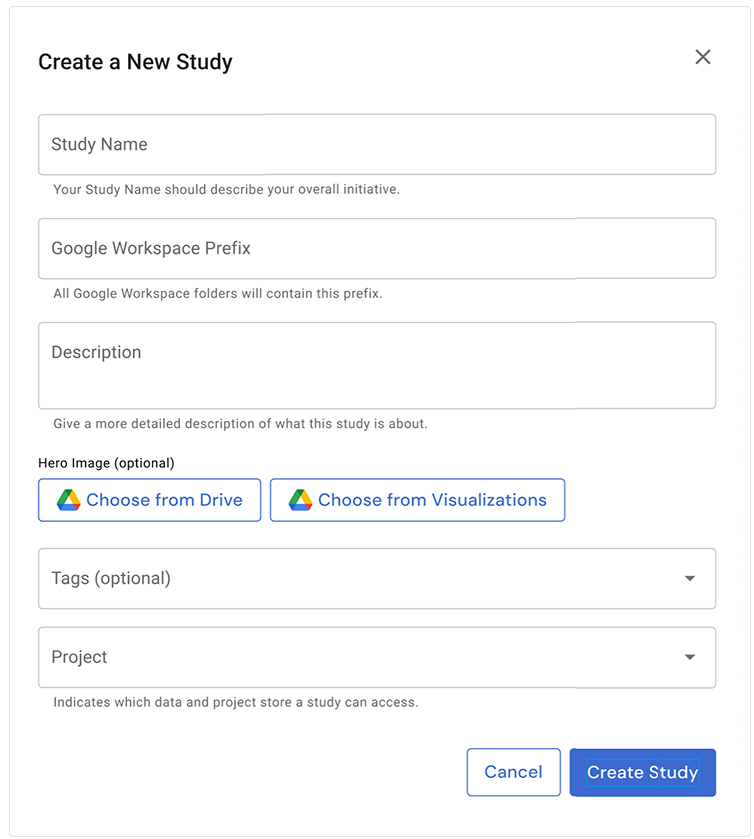Select the Description text area

point(377,365)
